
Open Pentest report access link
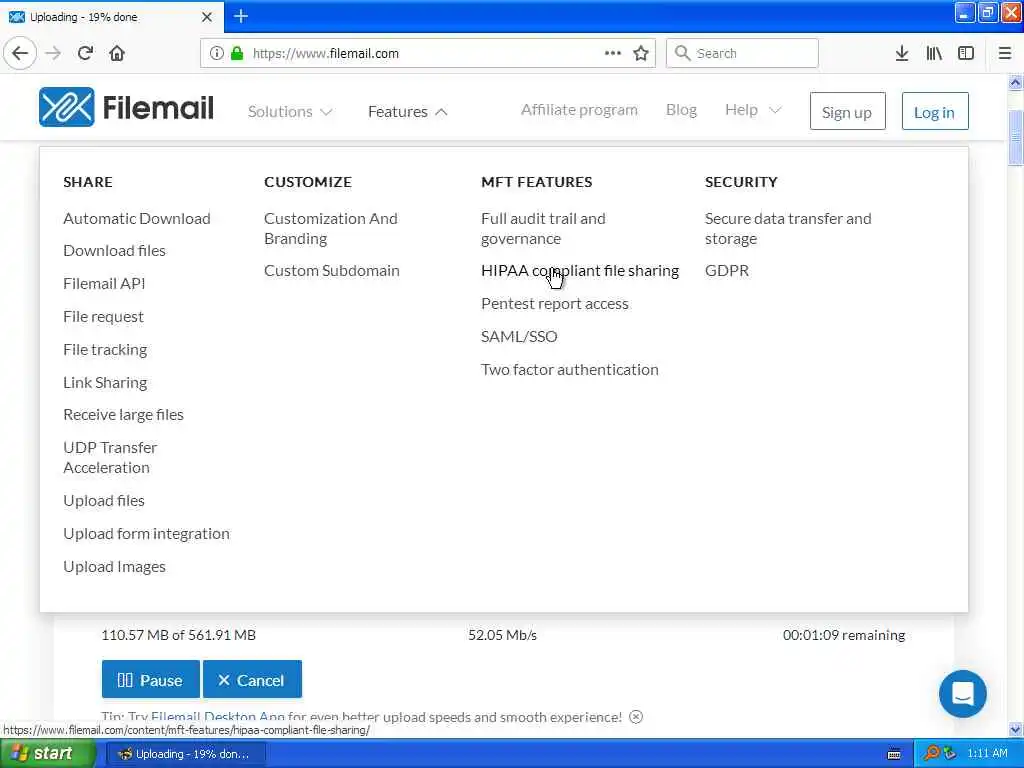554,304
